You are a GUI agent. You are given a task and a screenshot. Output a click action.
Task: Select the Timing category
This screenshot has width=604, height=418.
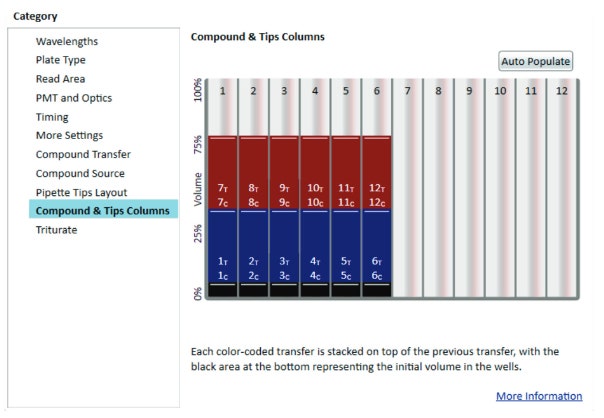click(52, 117)
